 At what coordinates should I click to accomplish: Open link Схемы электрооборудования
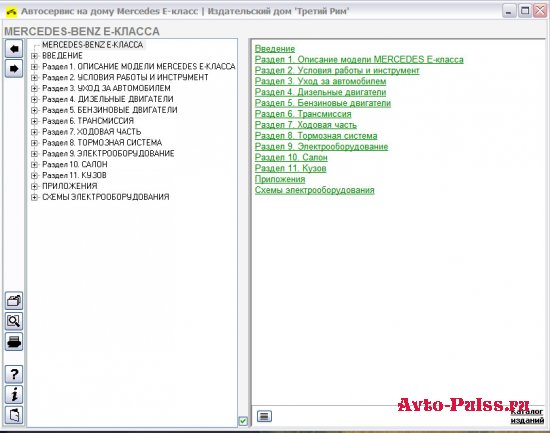(x=315, y=190)
